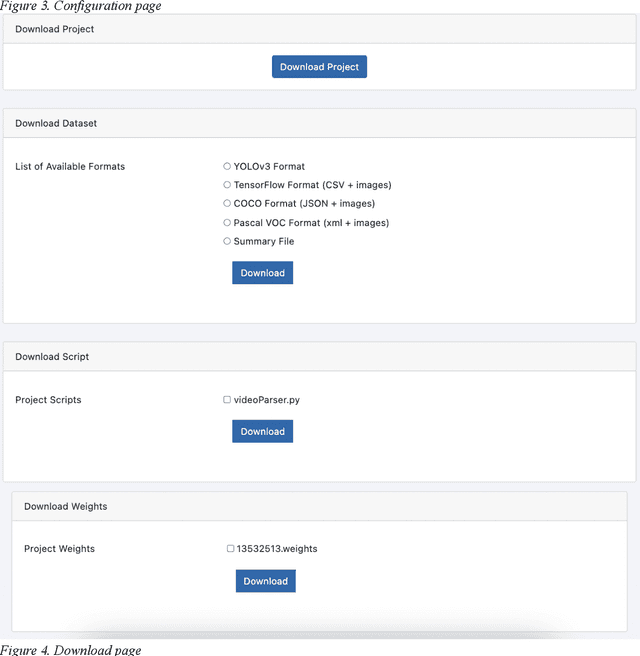Screen dimensions: 640x656
Task: Click the Figure 3 Configuration page caption
Action: [80, 6]
